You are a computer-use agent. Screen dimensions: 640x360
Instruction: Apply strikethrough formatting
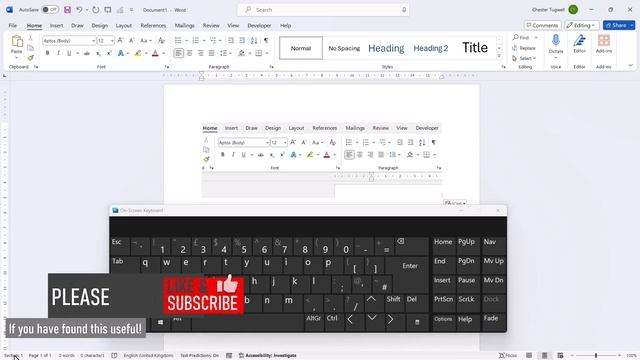tap(87, 53)
